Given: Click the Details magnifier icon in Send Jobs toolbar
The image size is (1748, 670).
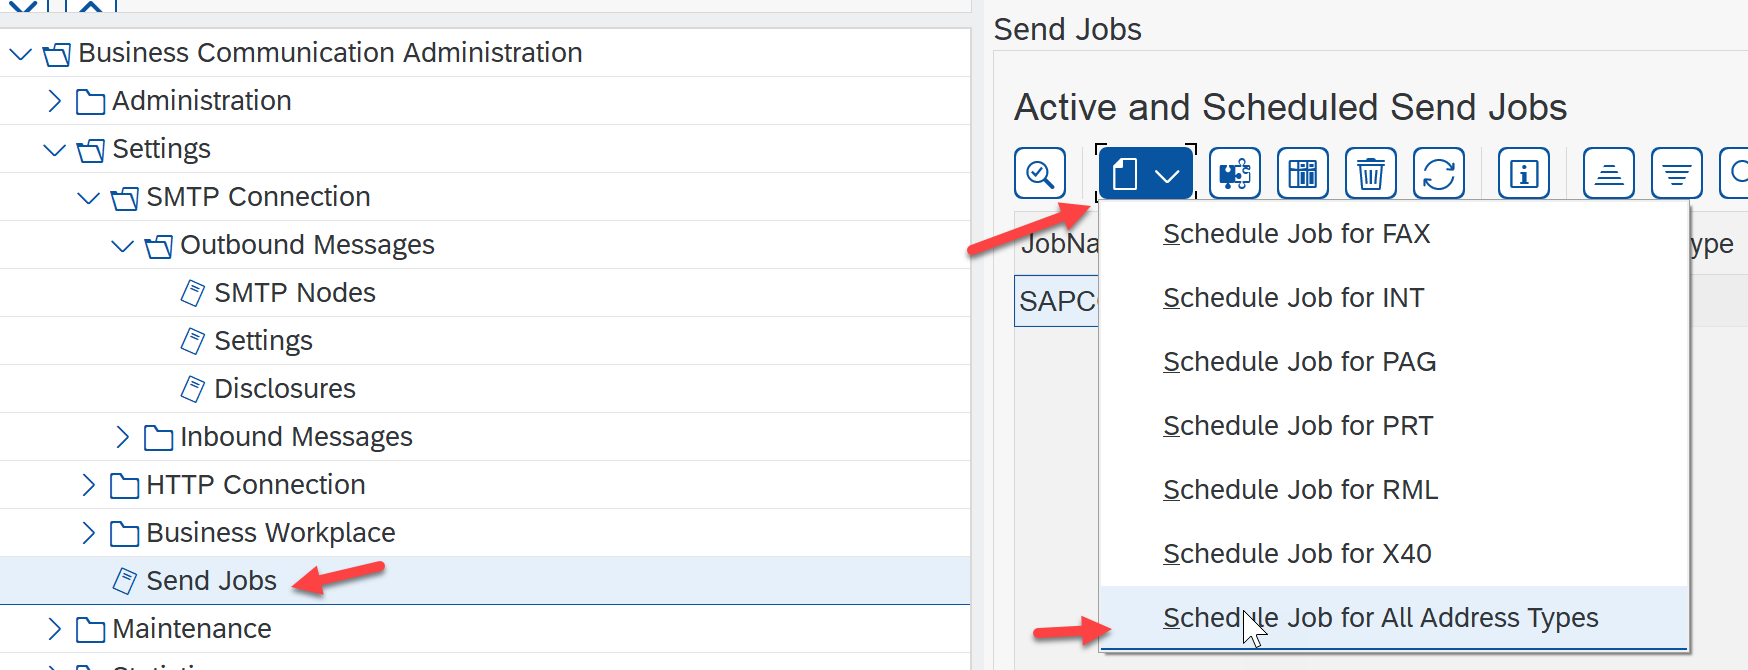Looking at the screenshot, I should point(1040,174).
